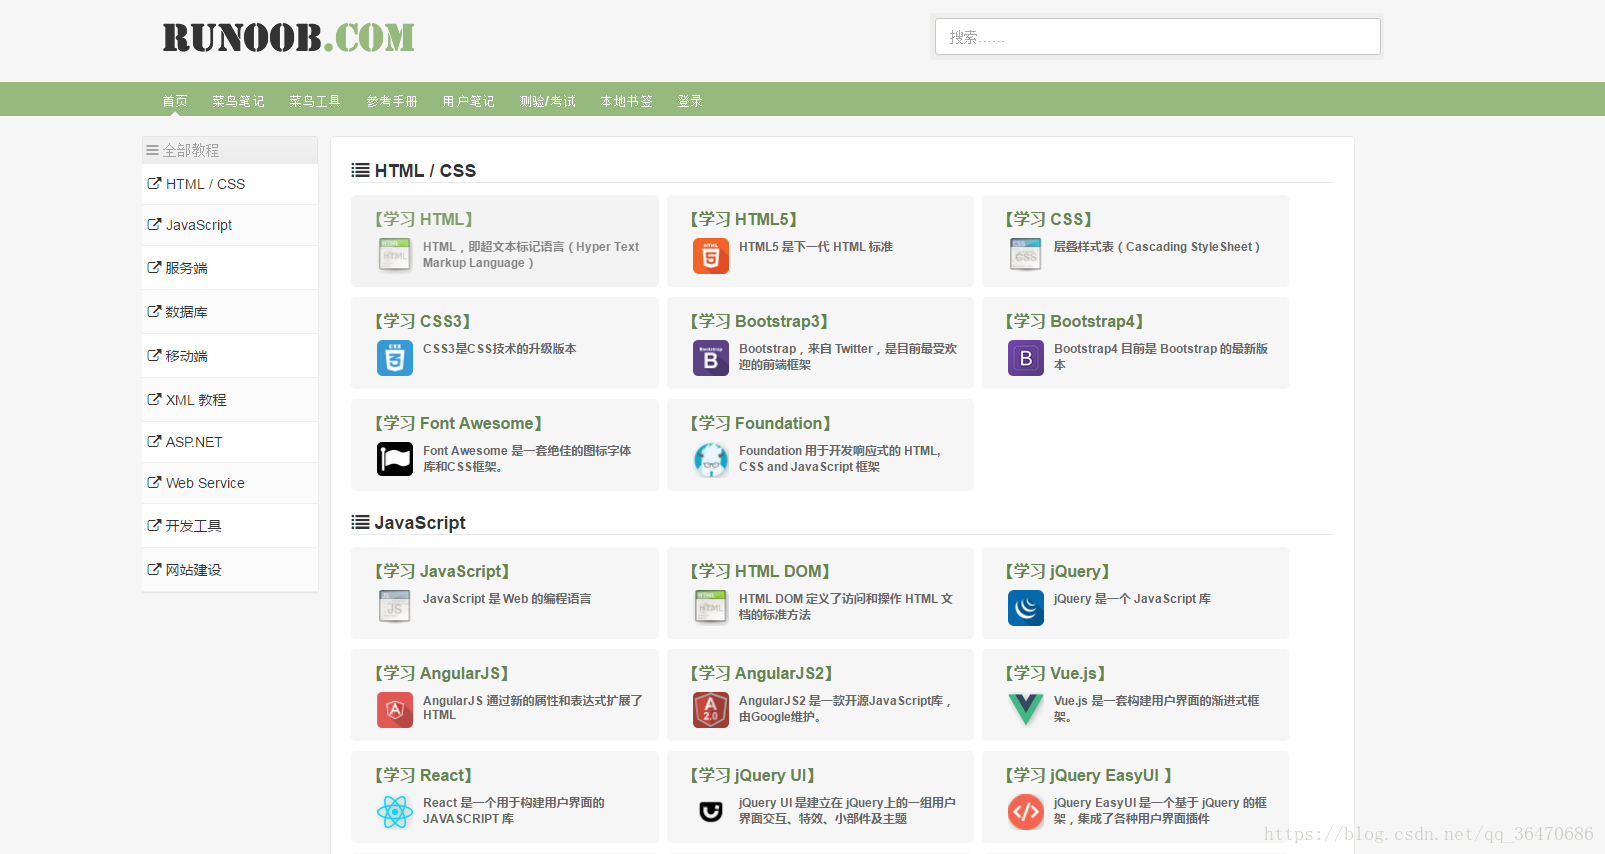Open the 【学习 AngularJS2】 tutorial title

(761, 673)
